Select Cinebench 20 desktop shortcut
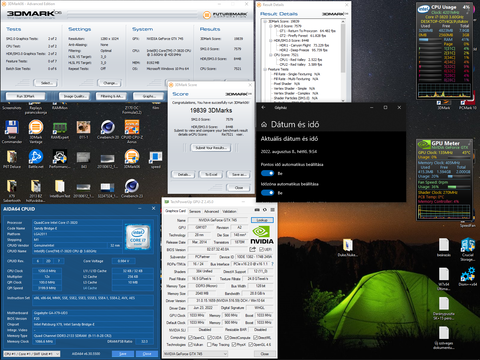 tap(108, 130)
